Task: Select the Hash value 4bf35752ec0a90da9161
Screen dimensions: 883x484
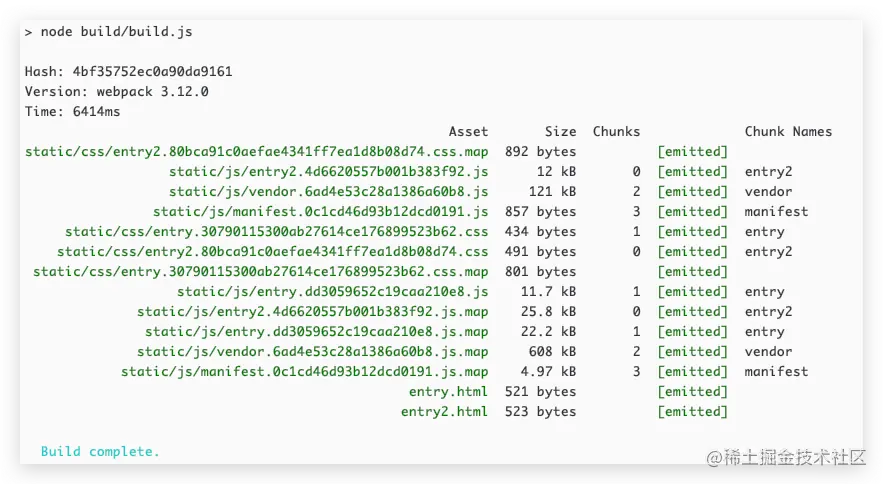Action: [152, 72]
